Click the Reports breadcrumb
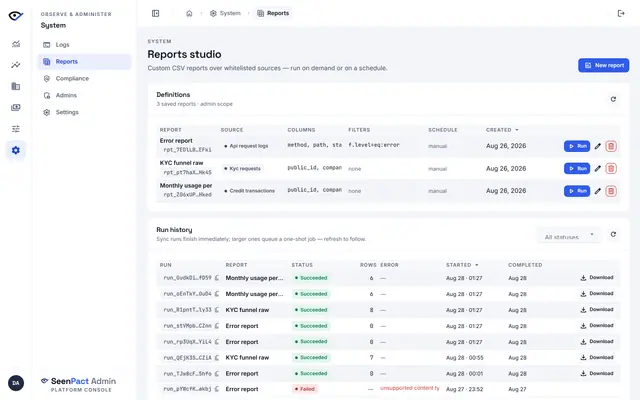Image resolution: width=640 pixels, height=400 pixels. point(273,13)
